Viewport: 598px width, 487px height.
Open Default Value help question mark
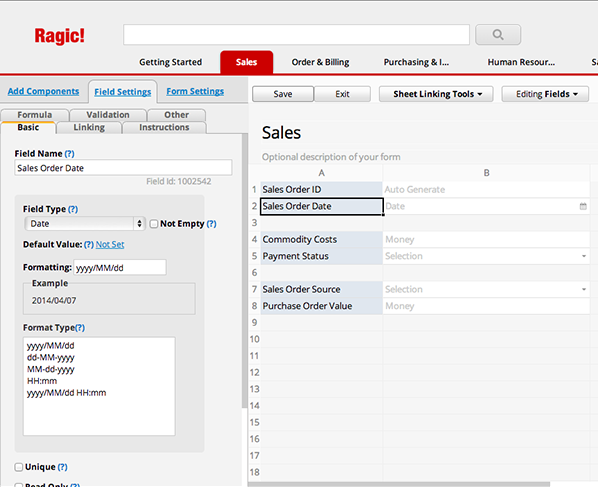coord(89,244)
